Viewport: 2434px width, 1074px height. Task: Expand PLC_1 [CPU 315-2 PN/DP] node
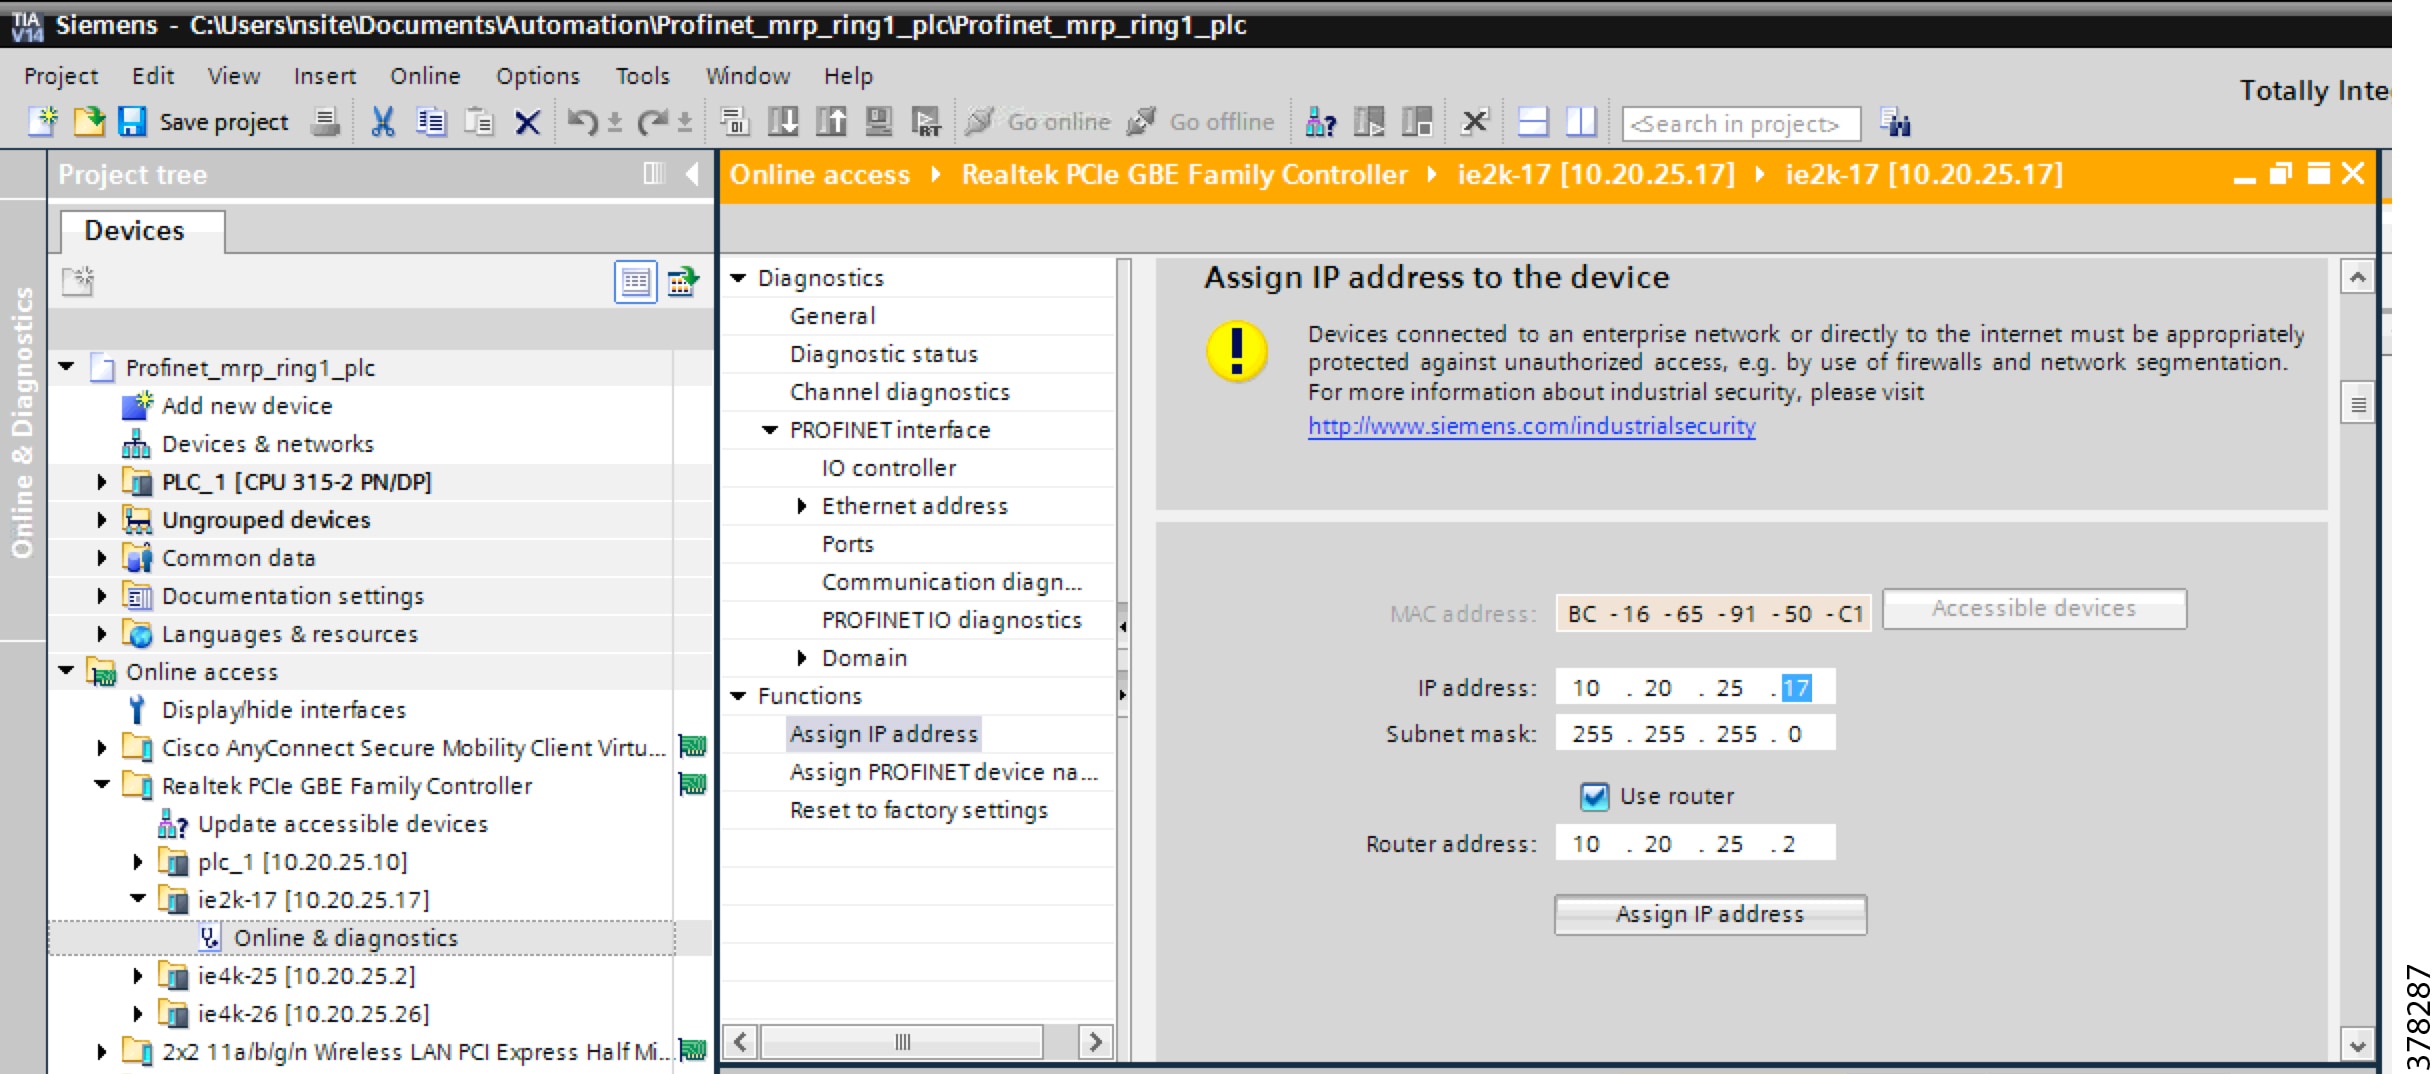point(101,482)
